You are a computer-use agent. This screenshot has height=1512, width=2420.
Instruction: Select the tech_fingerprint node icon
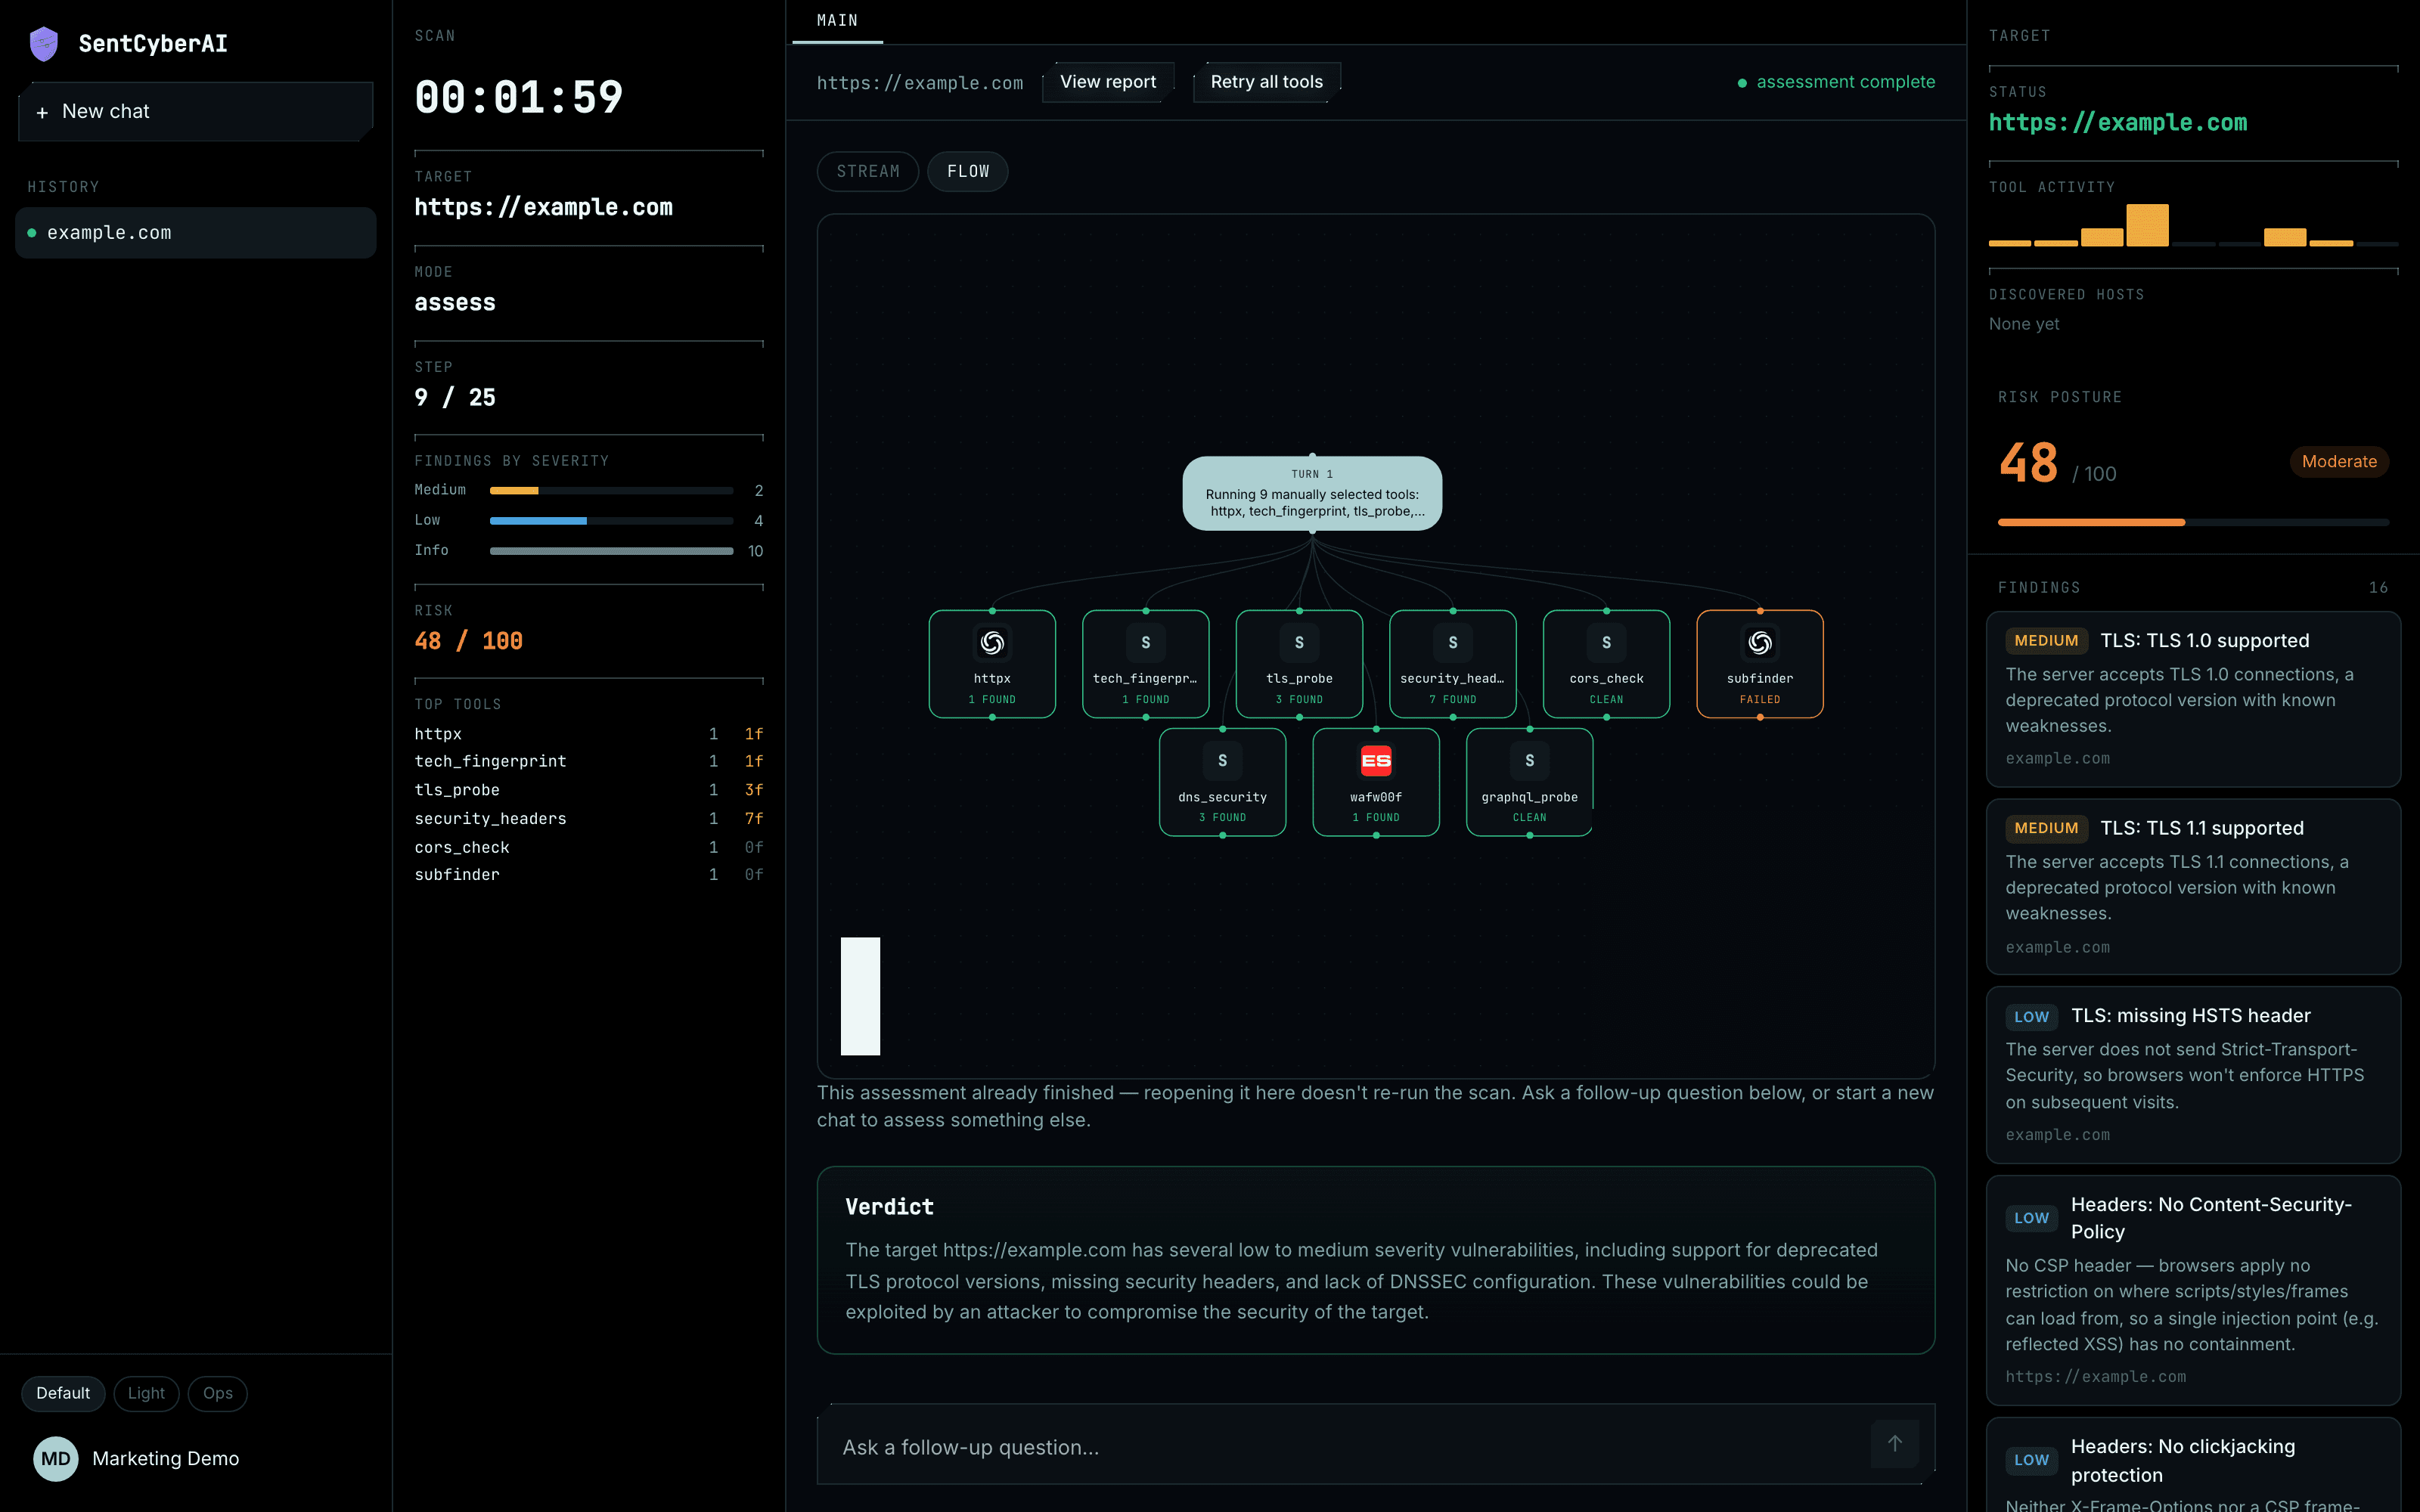point(1145,642)
